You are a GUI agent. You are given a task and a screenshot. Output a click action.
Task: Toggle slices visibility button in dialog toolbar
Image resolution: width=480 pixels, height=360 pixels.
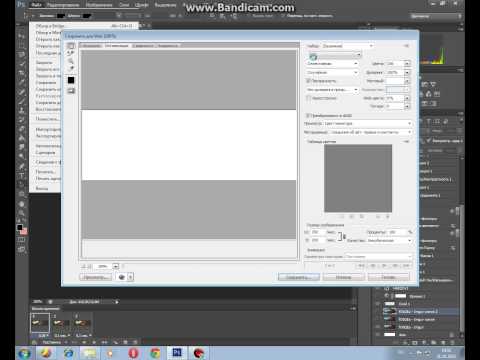click(x=71, y=91)
